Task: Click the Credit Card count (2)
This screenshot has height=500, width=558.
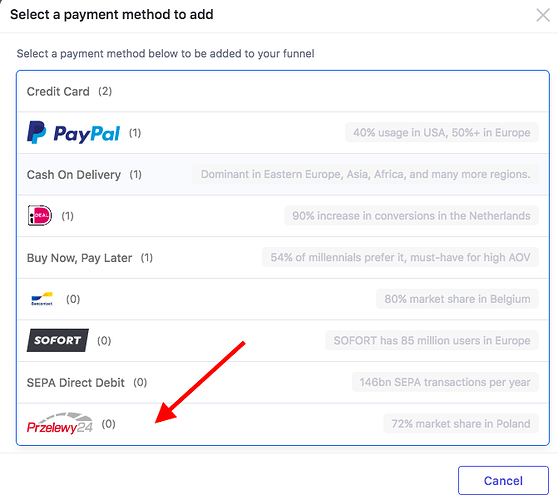Action: [105, 91]
